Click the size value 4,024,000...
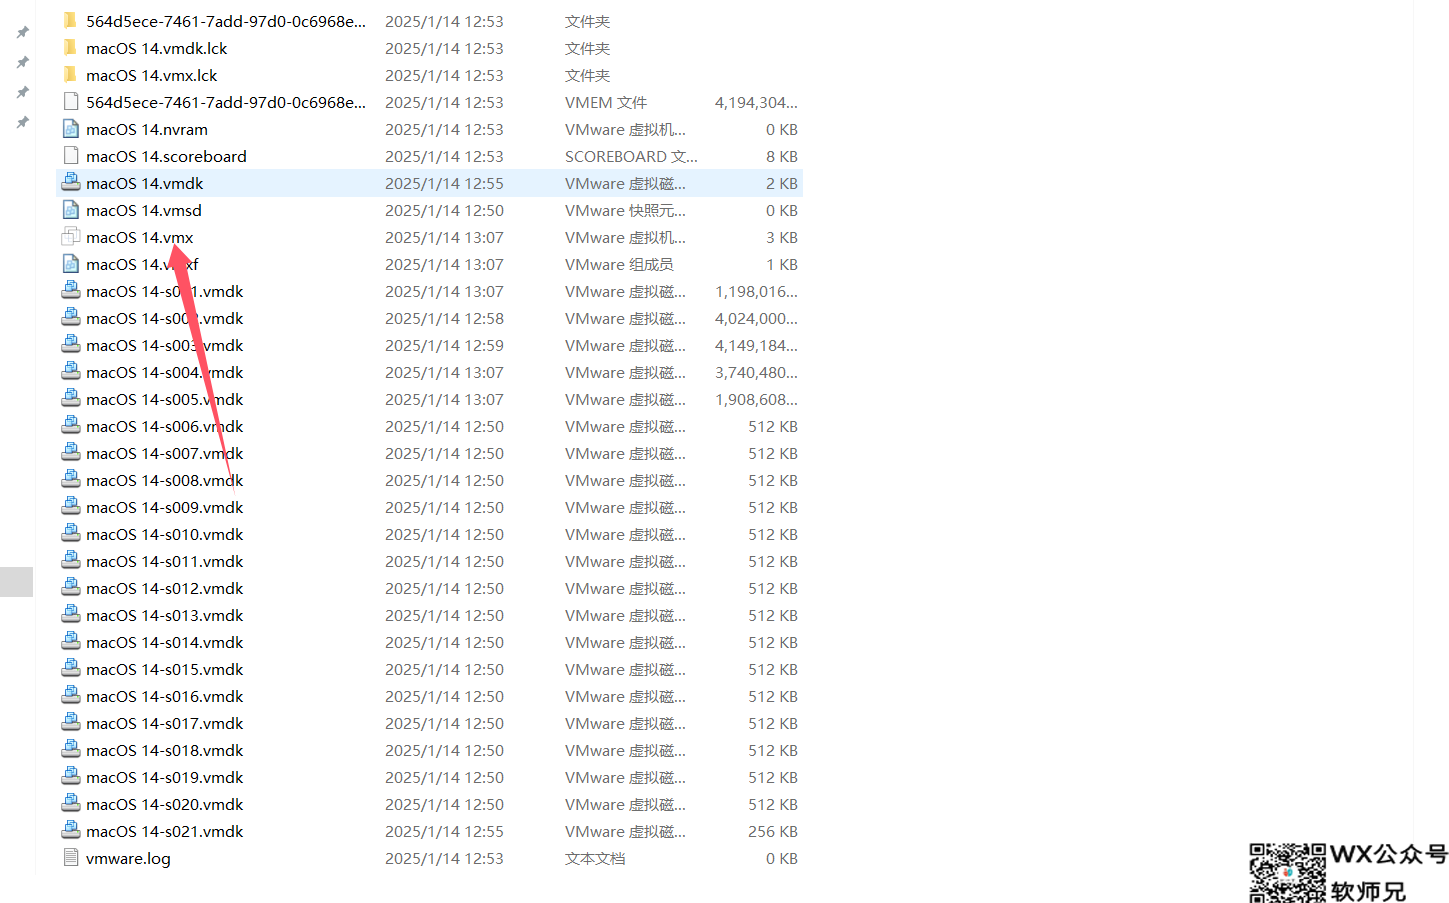This screenshot has width=1449, height=903. 756,318
